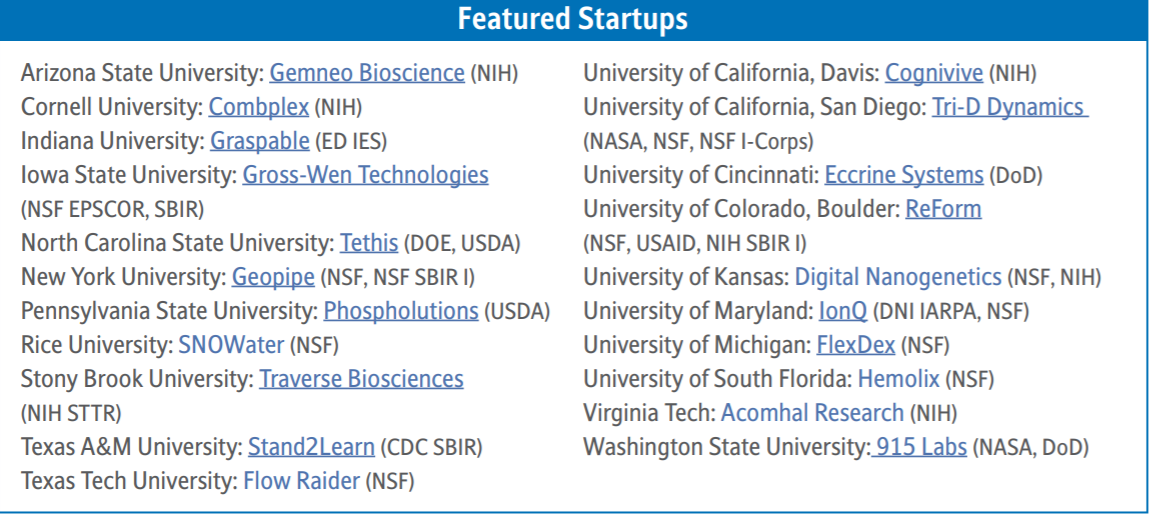Follow the Graspable link
This screenshot has width=1149, height=515.
(x=260, y=141)
